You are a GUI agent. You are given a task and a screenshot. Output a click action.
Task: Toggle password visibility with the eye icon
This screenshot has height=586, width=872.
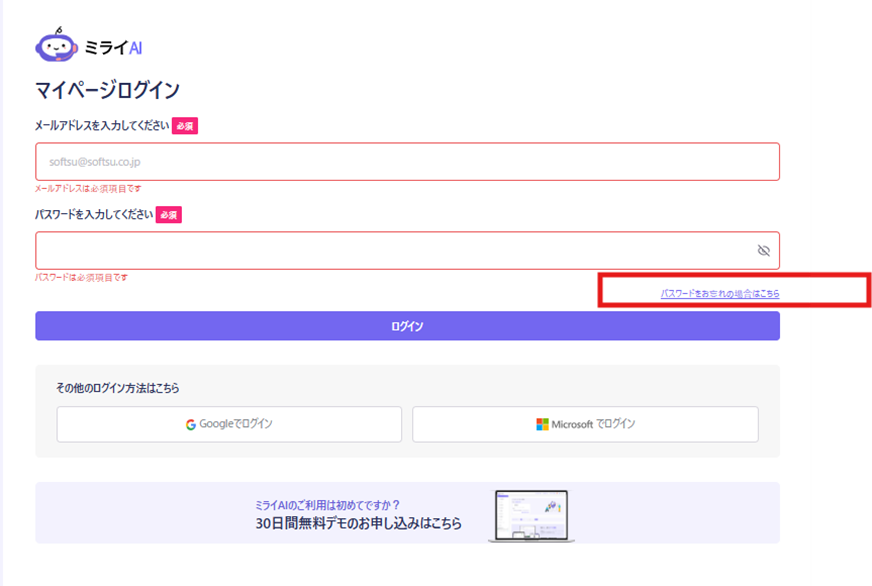tap(763, 250)
